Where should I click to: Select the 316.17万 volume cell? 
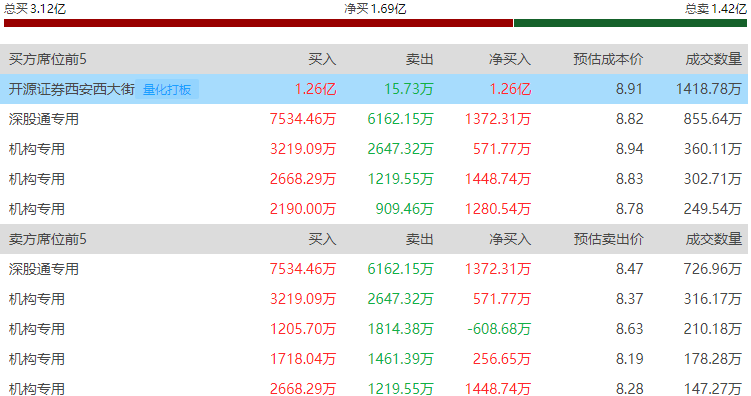pos(713,299)
